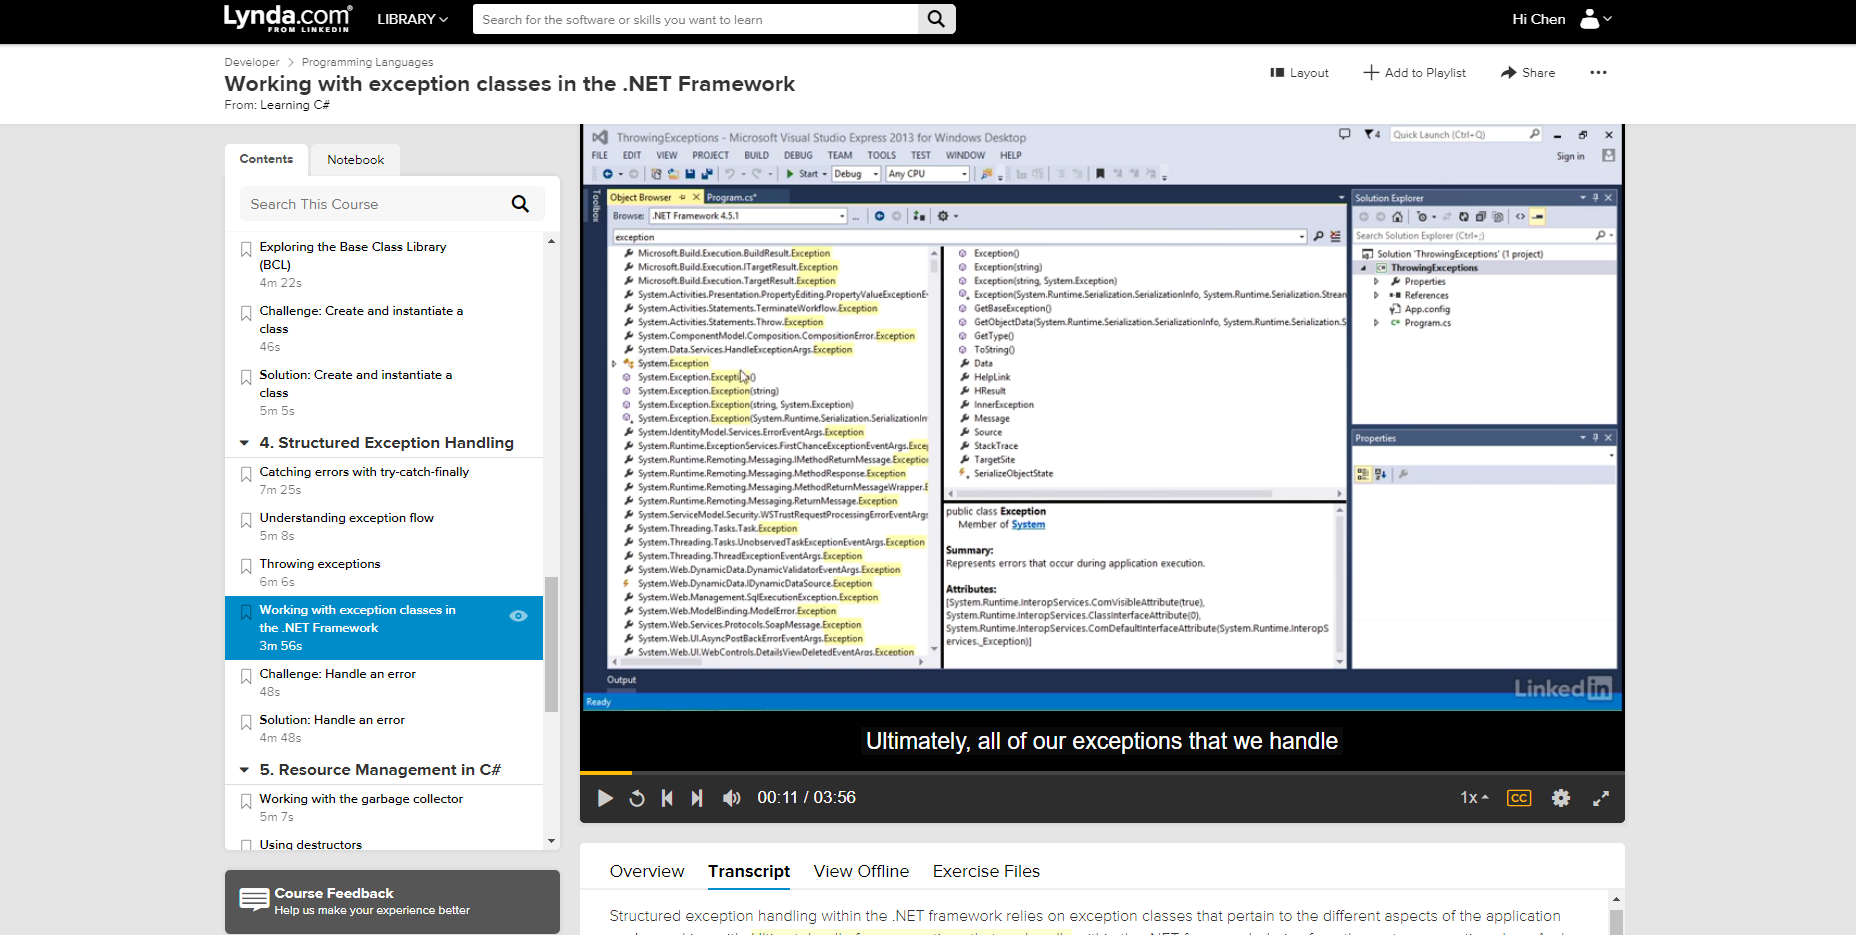Play Catching errors with try-catch-finally
Image resolution: width=1856 pixels, height=935 pixels.
(364, 472)
